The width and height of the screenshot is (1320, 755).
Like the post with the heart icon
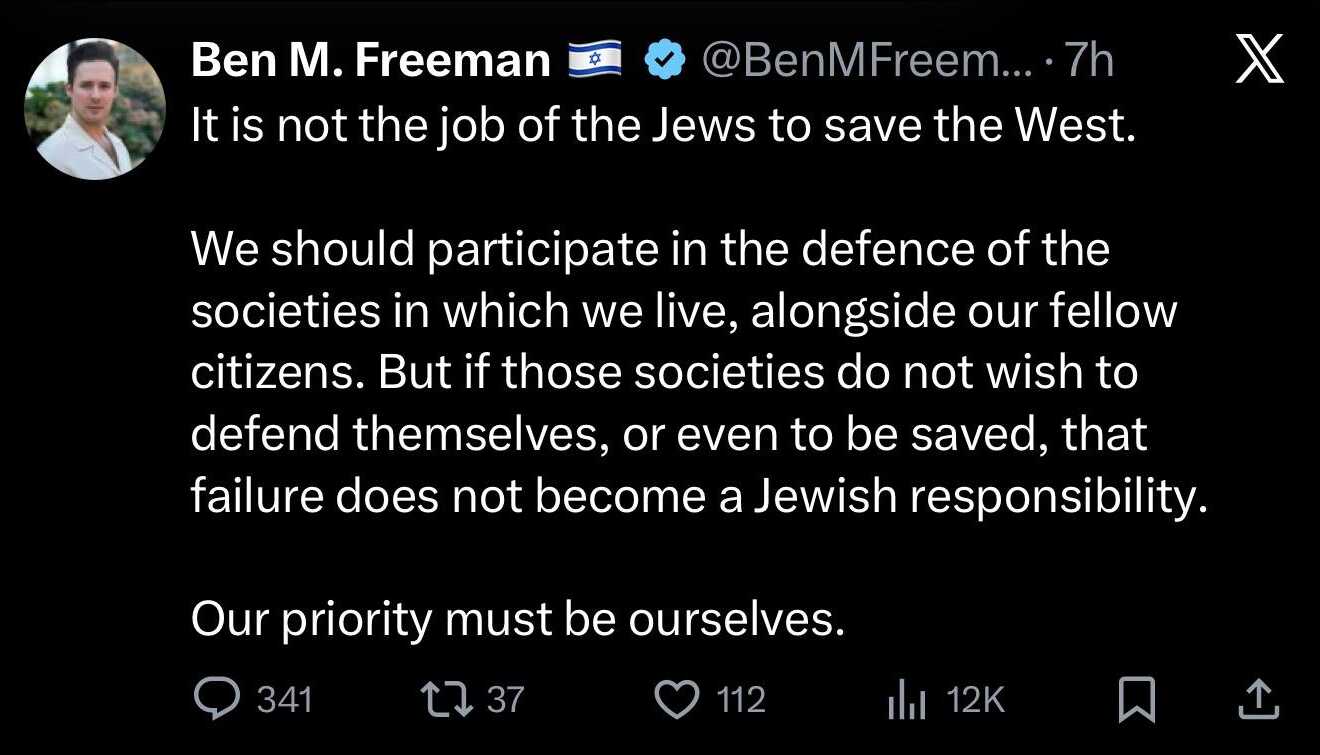click(x=679, y=699)
